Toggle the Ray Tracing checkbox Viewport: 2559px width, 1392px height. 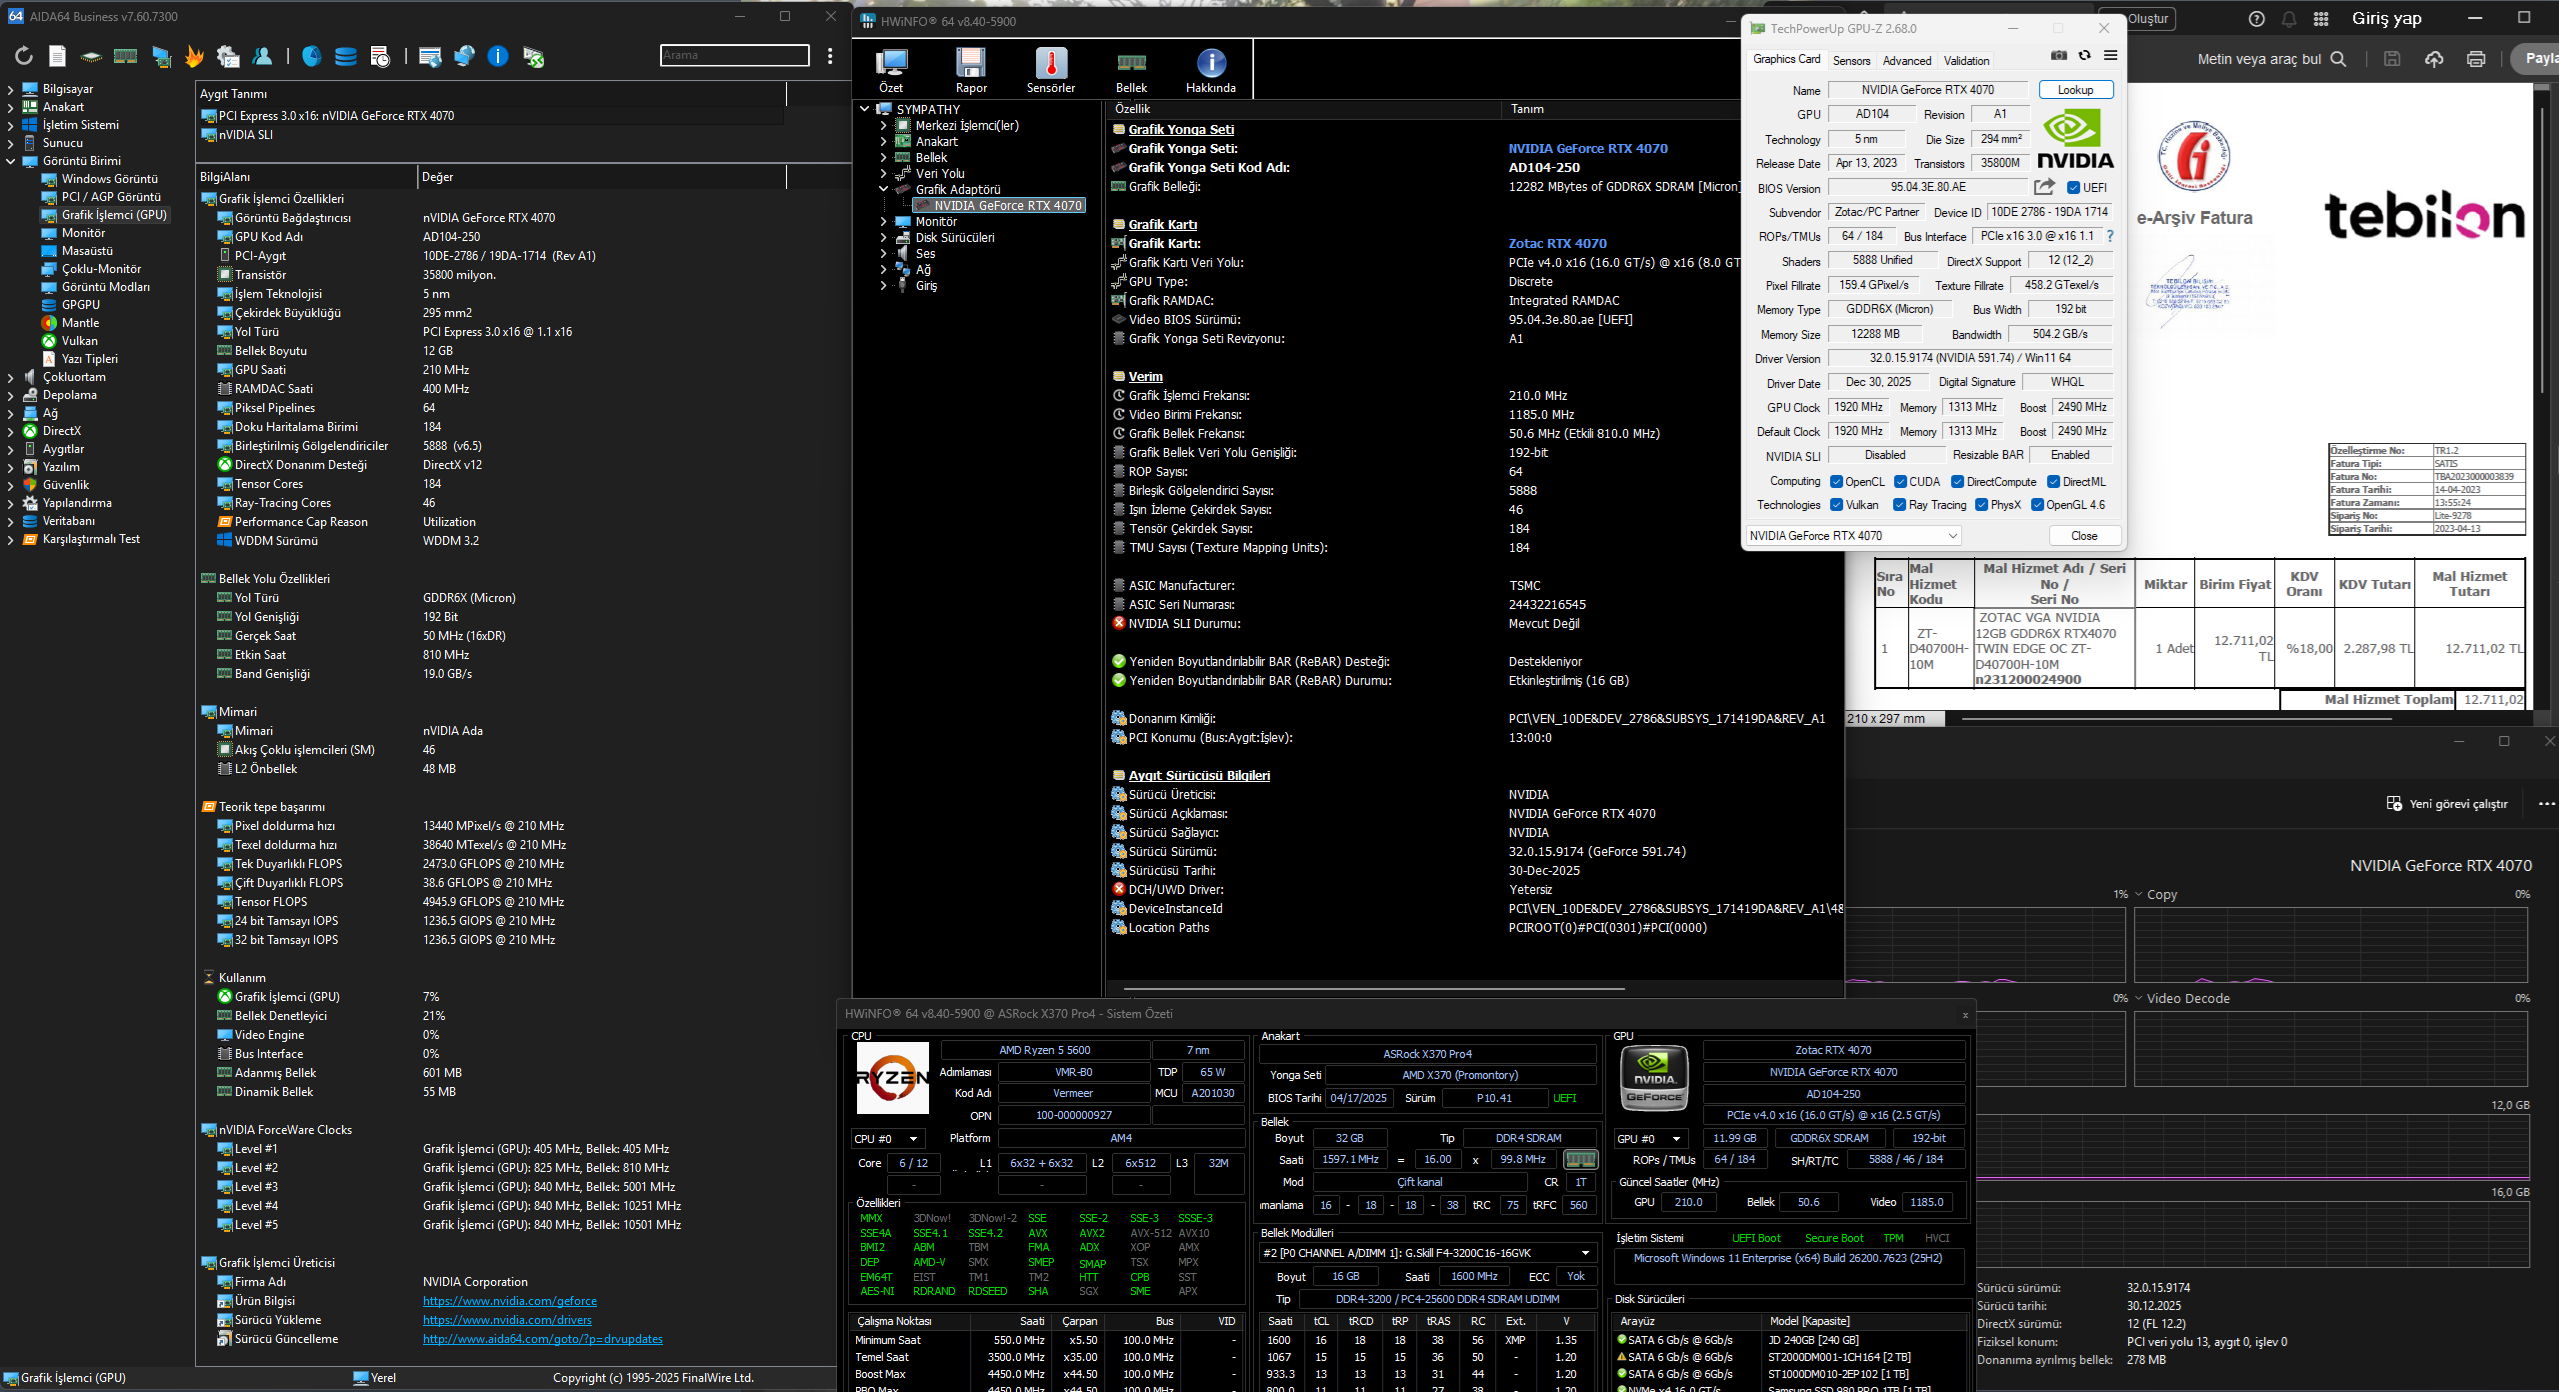point(1900,505)
